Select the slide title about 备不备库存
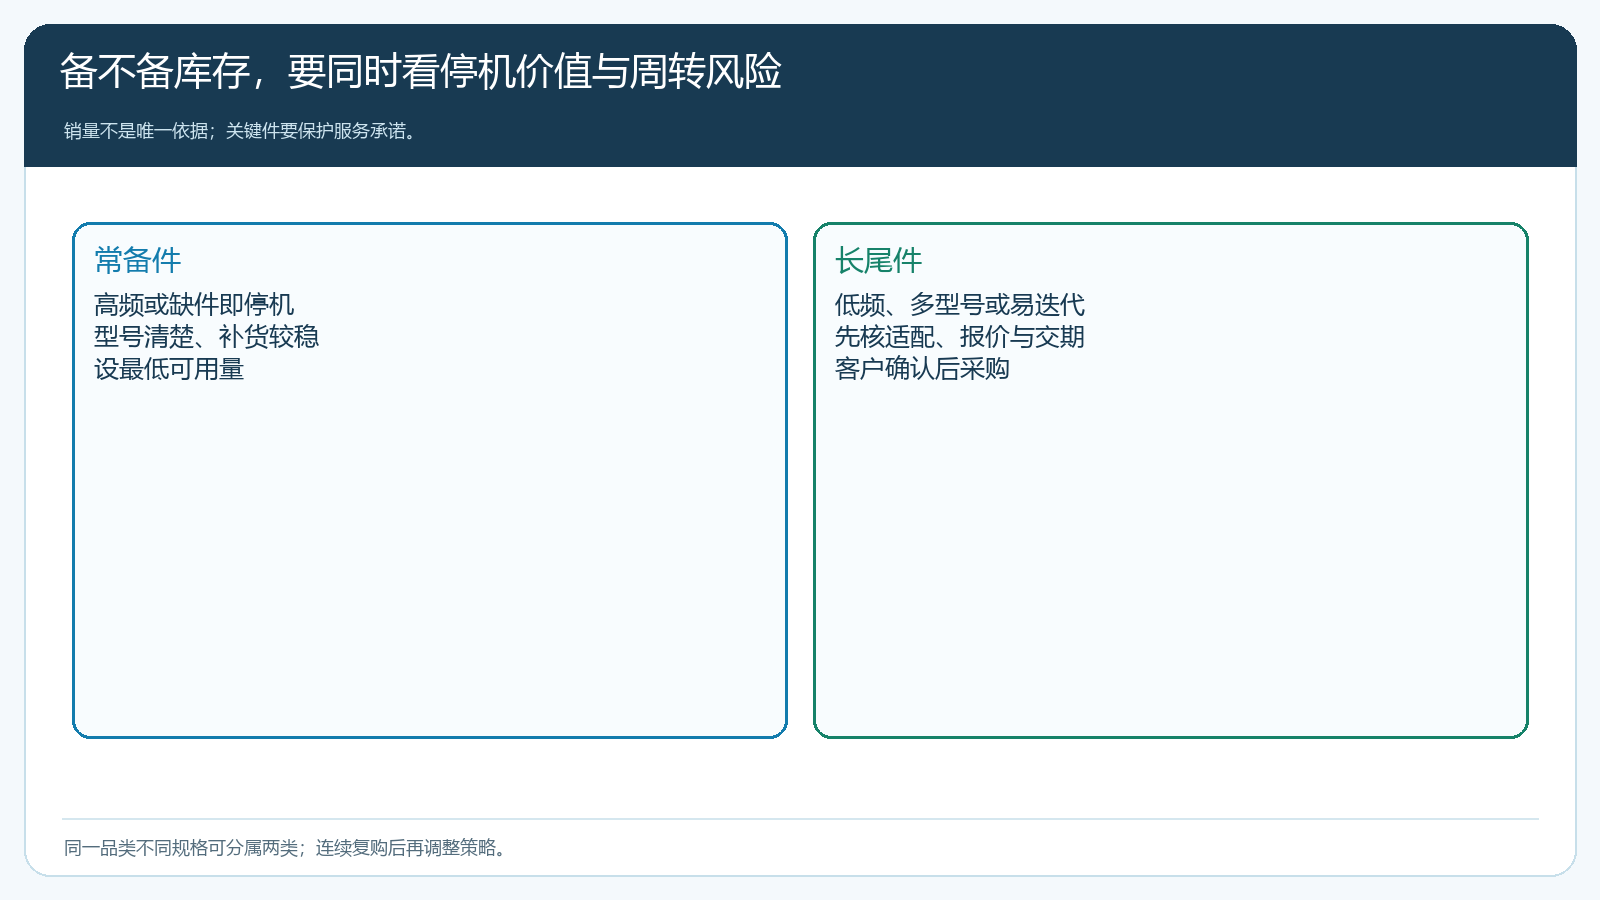Image resolution: width=1600 pixels, height=900 pixels. point(420,72)
